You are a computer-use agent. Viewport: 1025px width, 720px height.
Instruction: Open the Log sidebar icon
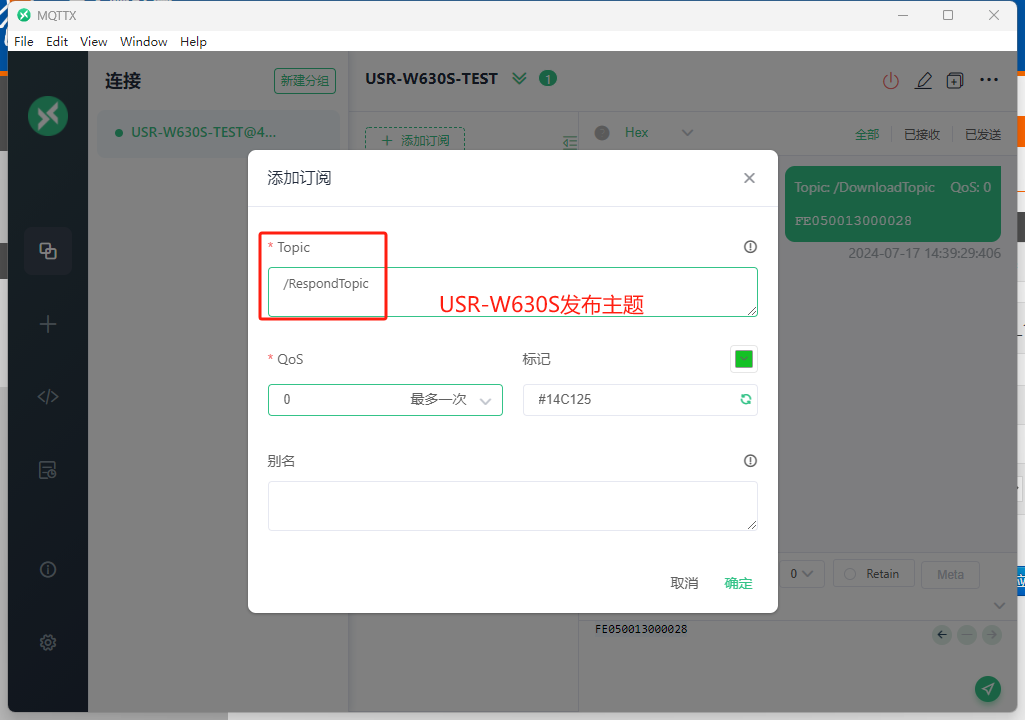click(x=48, y=470)
